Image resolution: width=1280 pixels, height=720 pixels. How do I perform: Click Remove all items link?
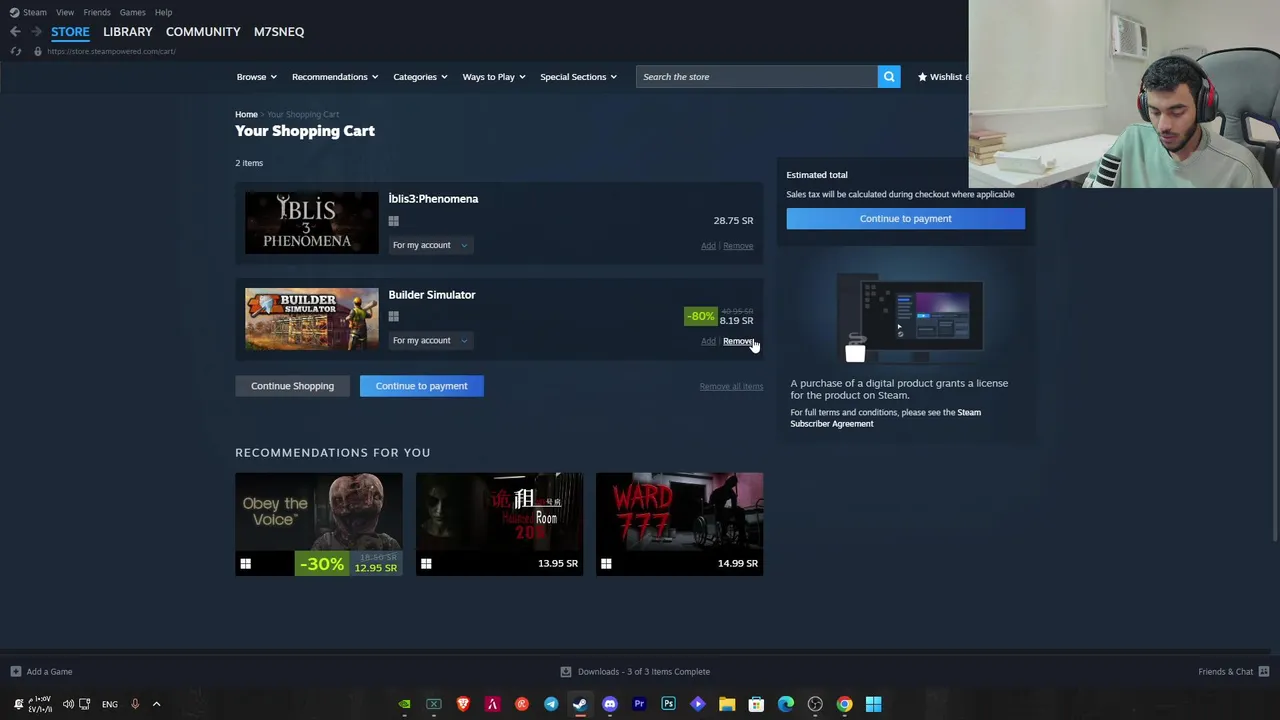pyautogui.click(x=731, y=387)
